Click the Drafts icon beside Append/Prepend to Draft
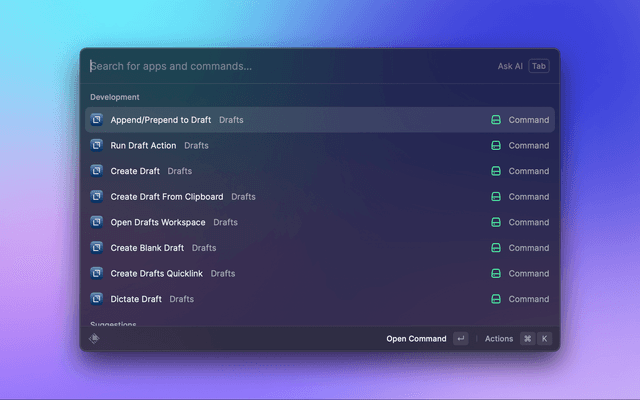The height and width of the screenshot is (400, 640). [x=97, y=120]
